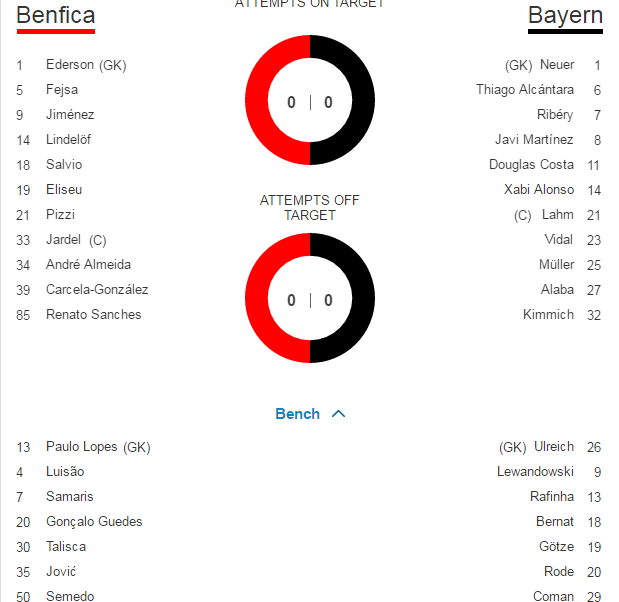Click Gonçalo Guedes on the bench

tap(94, 522)
